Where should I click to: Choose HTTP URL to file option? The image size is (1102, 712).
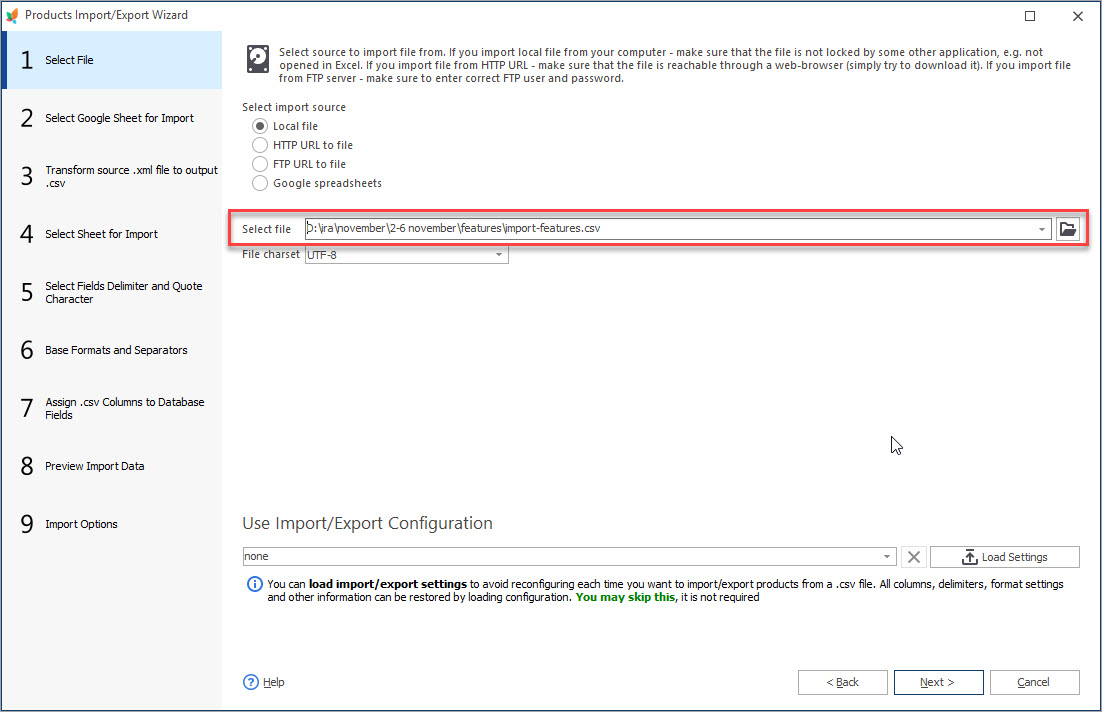point(260,145)
